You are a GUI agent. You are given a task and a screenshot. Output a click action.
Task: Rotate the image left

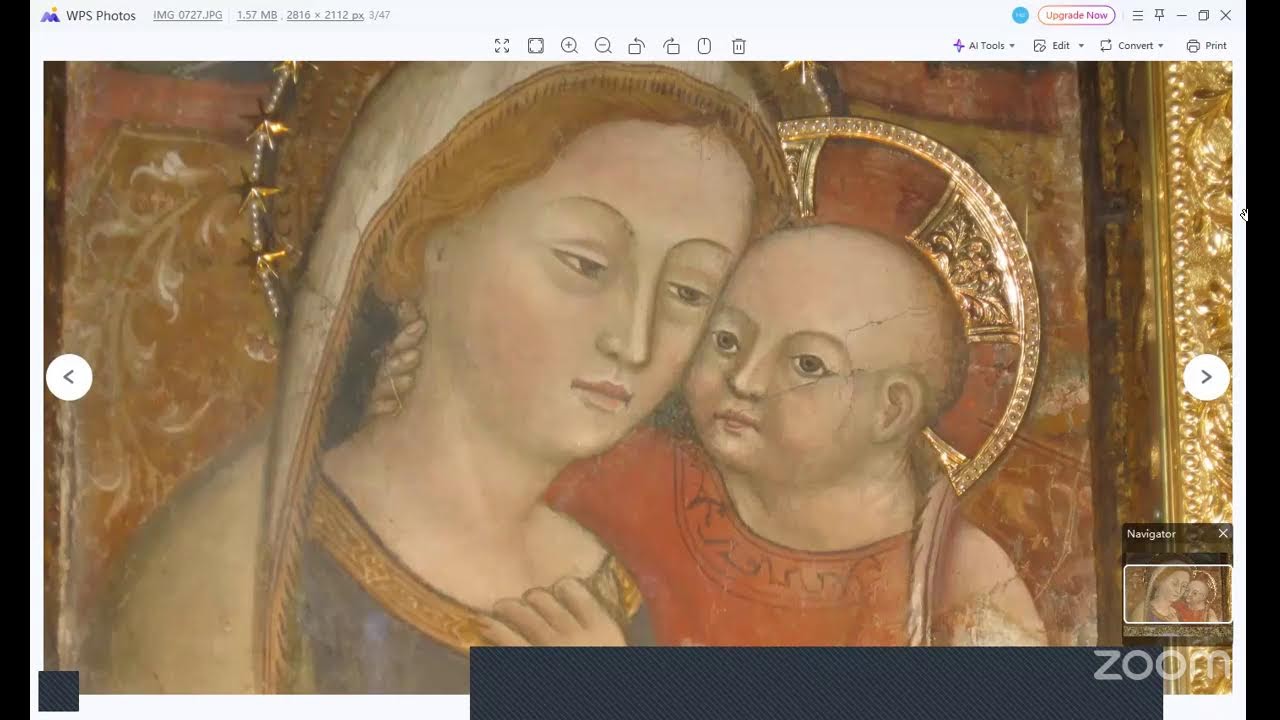tap(636, 46)
